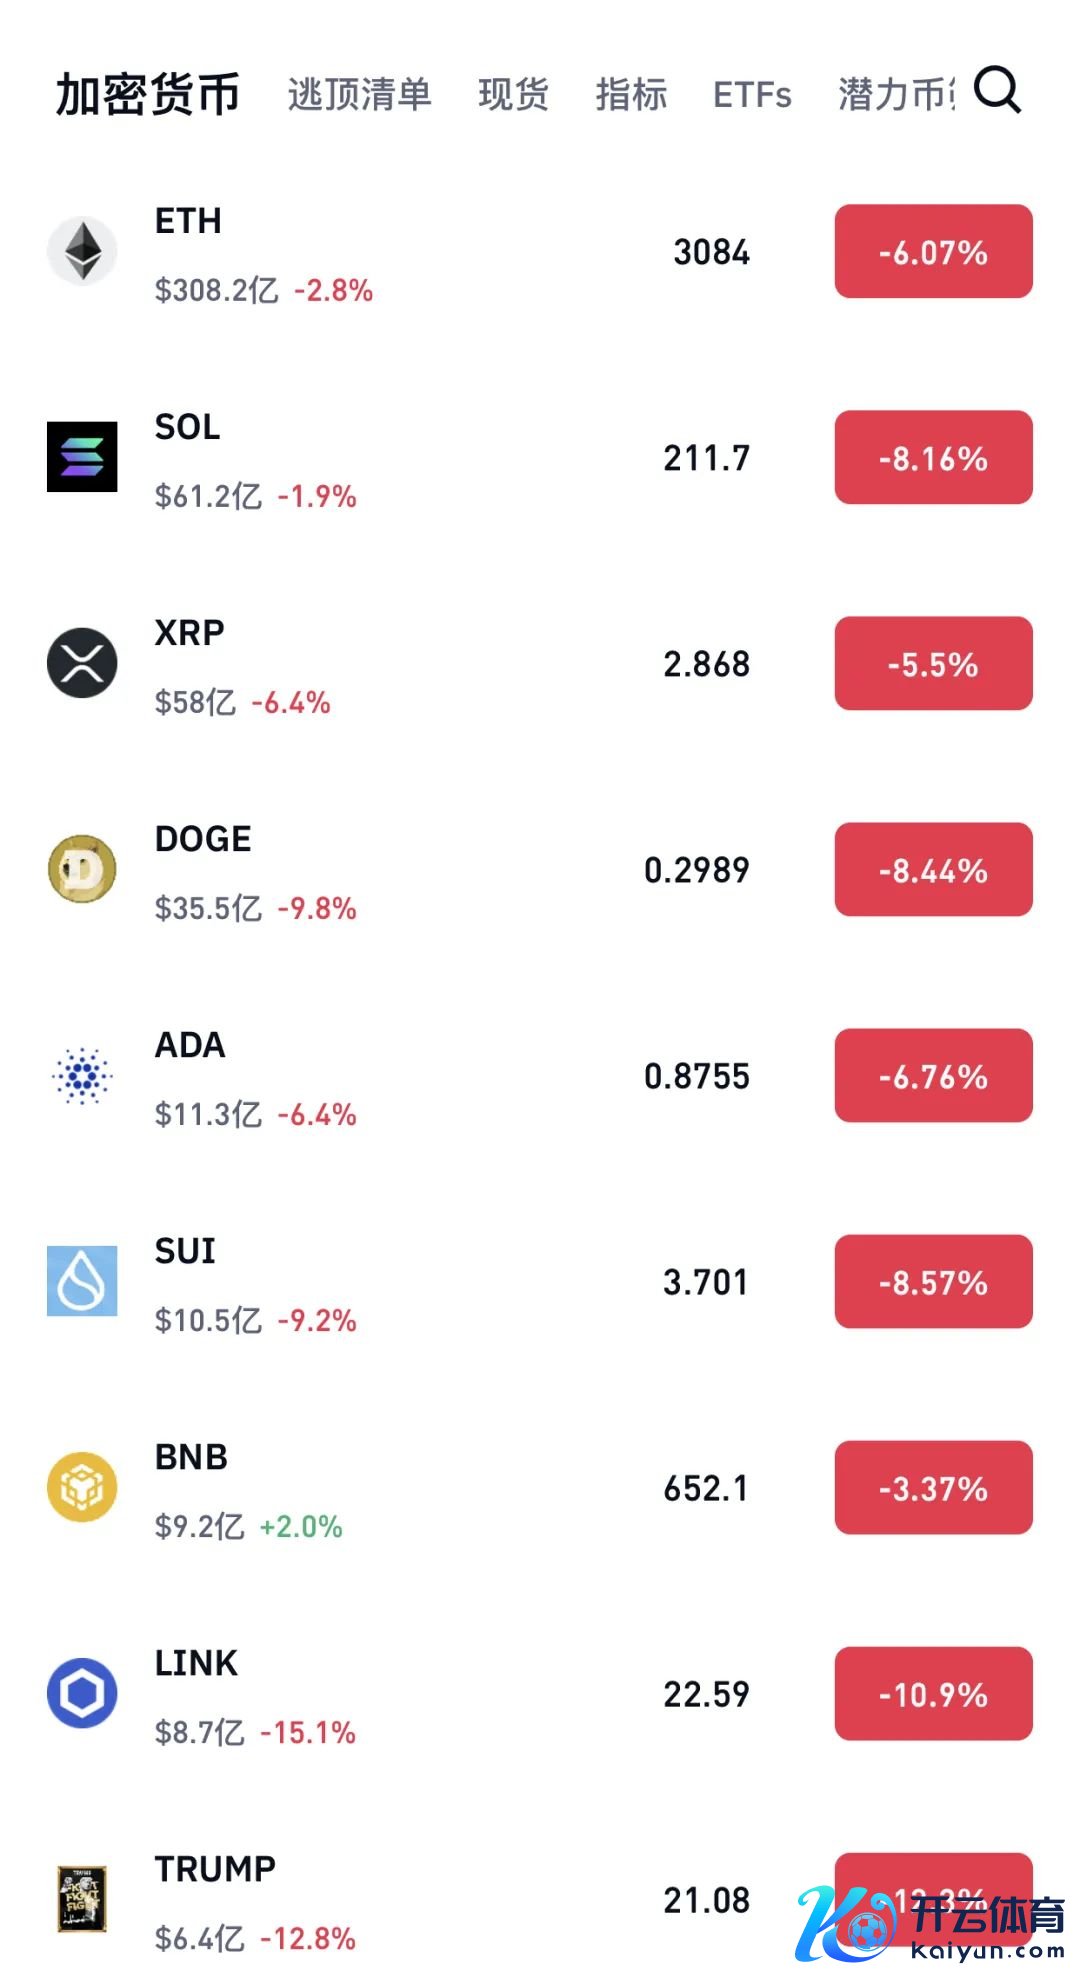This screenshot has width=1080, height=1984.
Task: Click ETH -6.07% change button
Action: tap(933, 252)
